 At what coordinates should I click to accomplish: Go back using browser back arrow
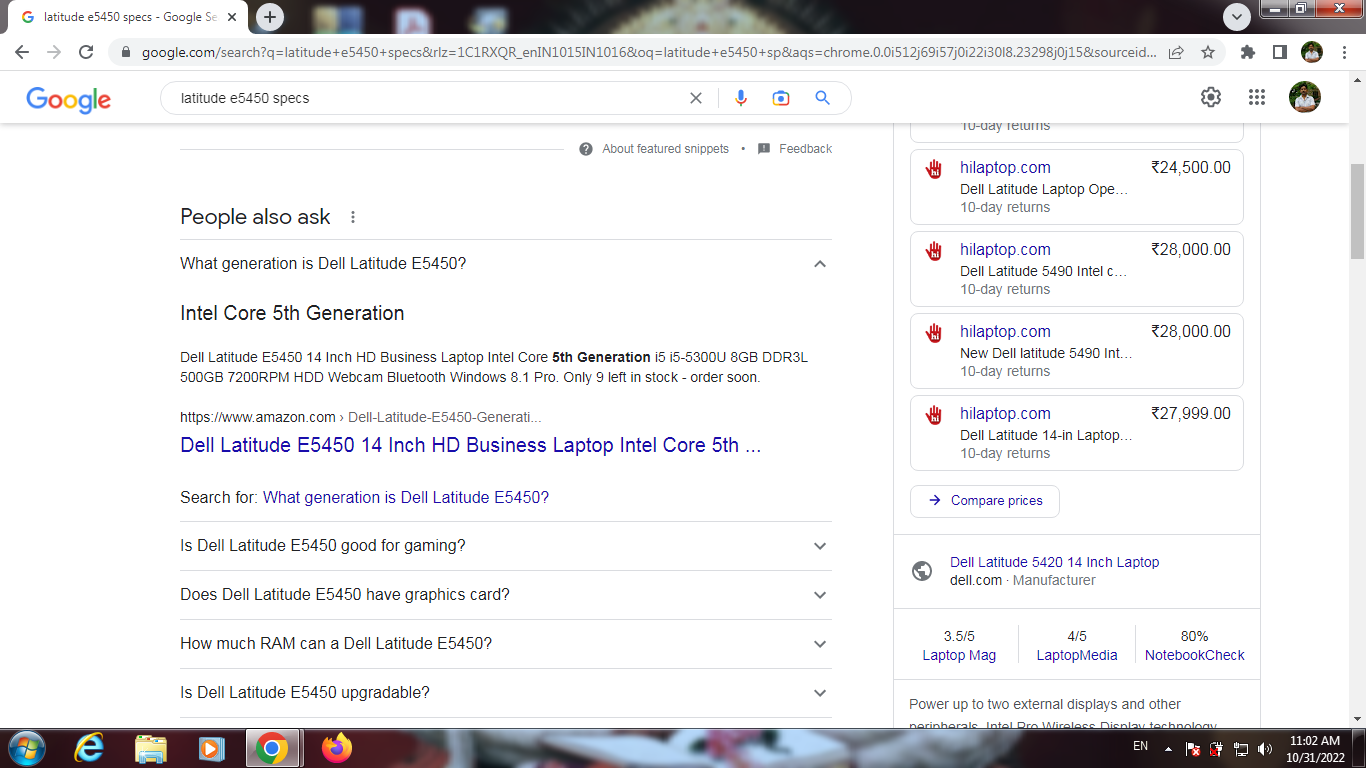(22, 52)
